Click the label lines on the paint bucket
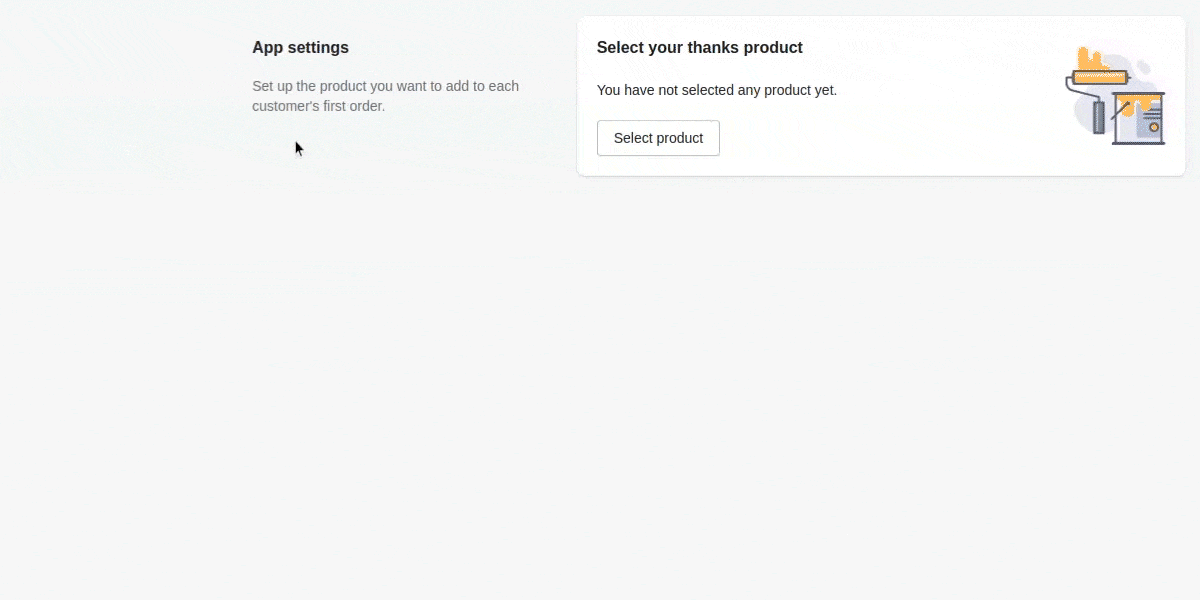1200x600 pixels. (x=1151, y=113)
